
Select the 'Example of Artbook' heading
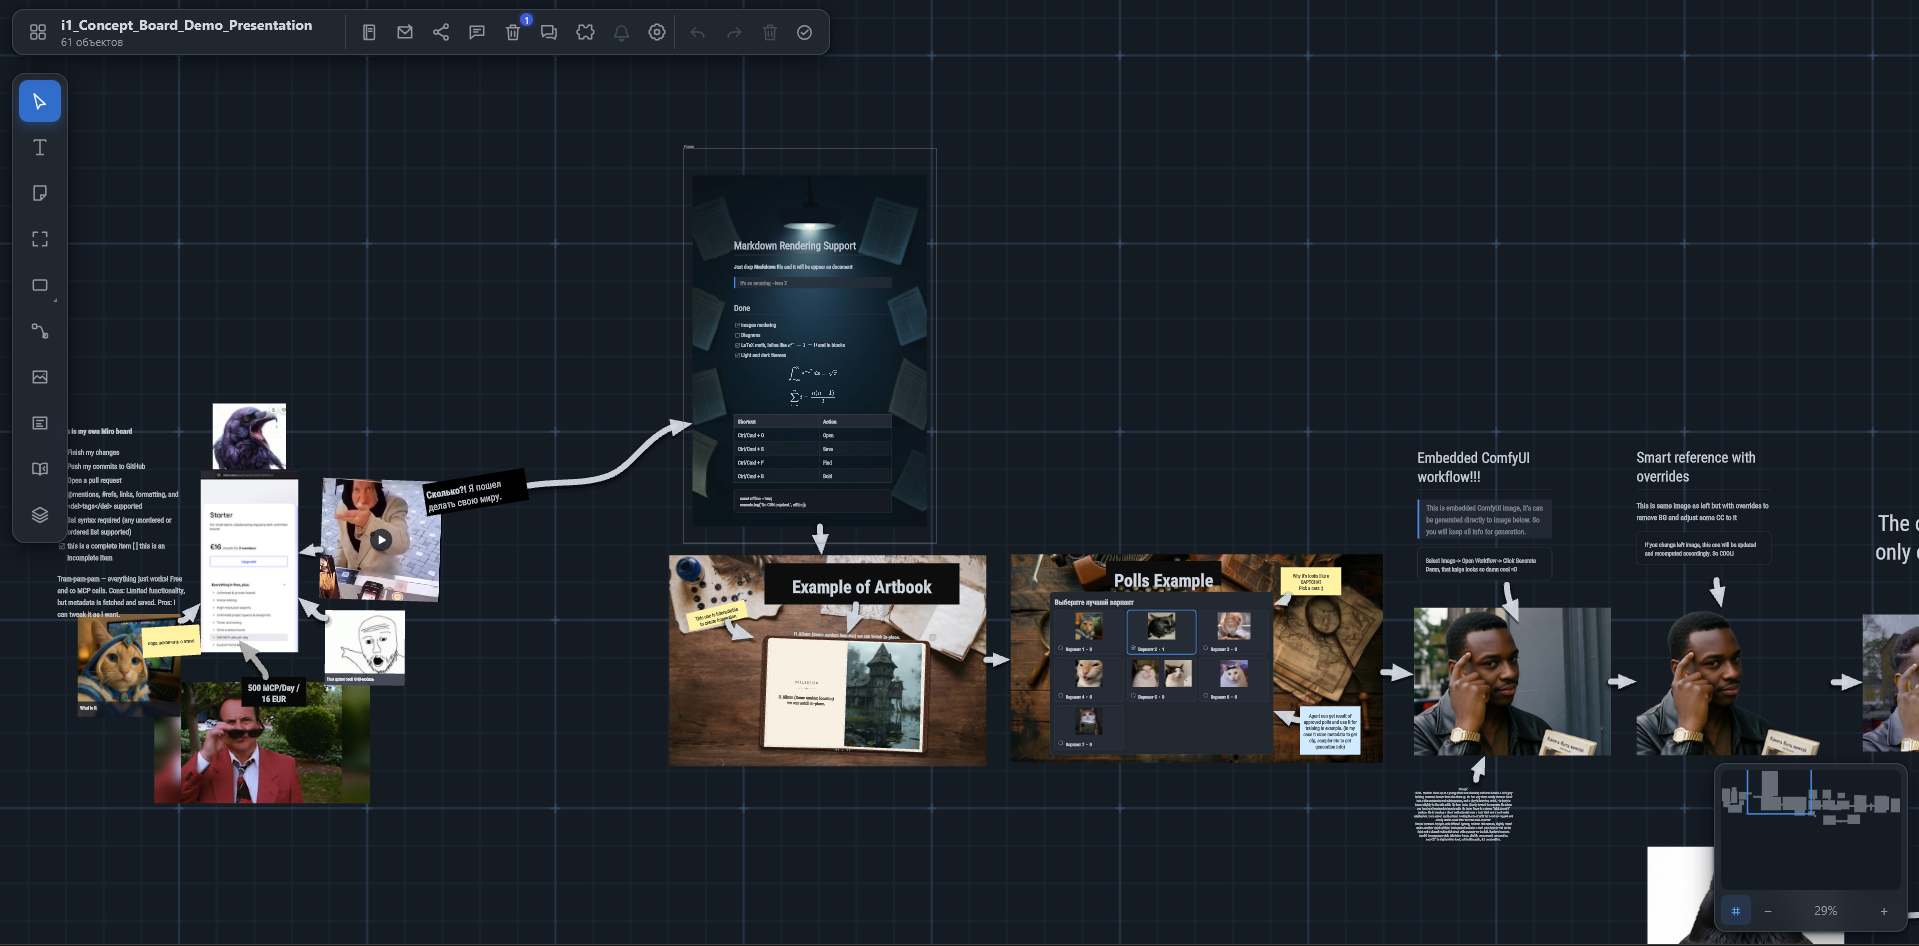(862, 587)
